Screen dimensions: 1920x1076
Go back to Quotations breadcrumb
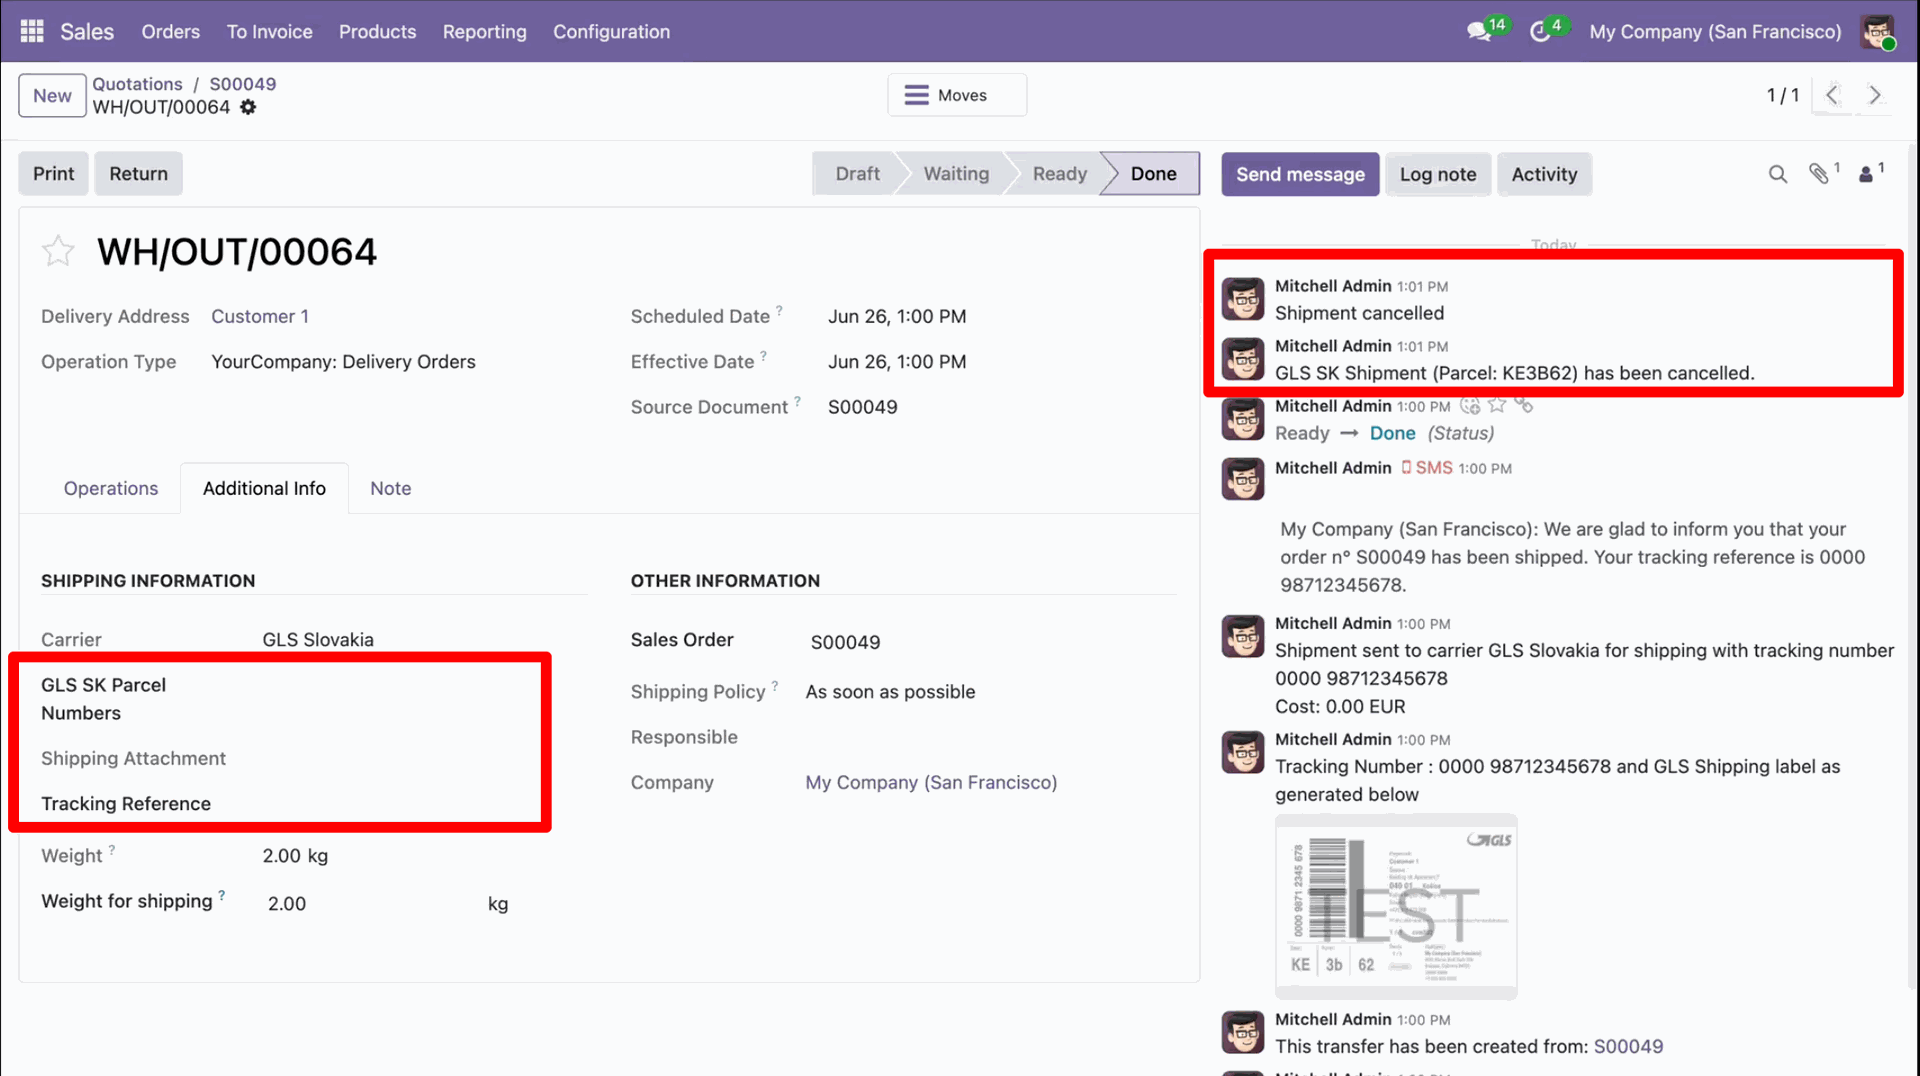[x=138, y=84]
